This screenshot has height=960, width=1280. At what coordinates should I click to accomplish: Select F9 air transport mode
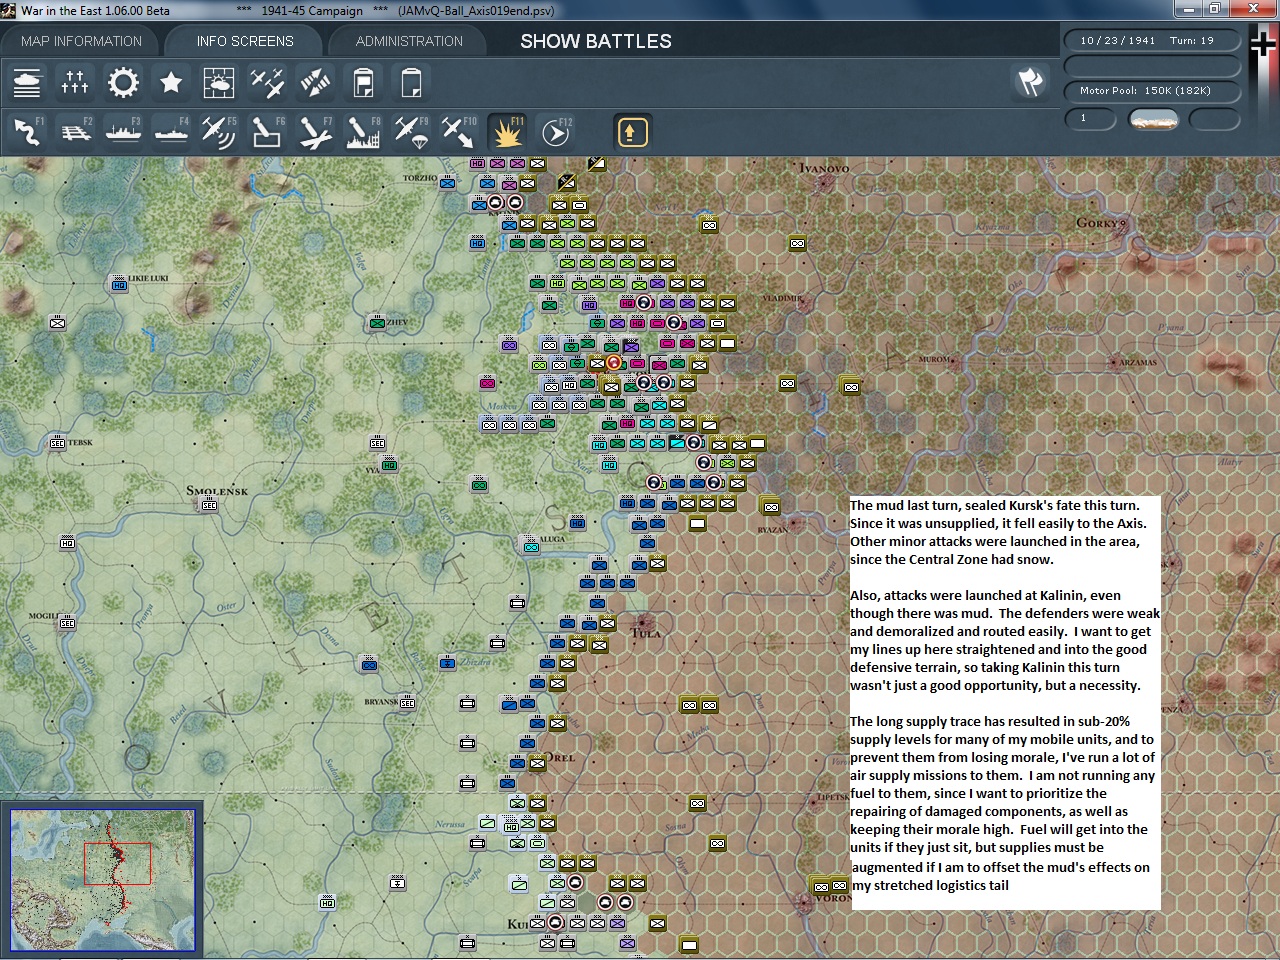point(411,131)
